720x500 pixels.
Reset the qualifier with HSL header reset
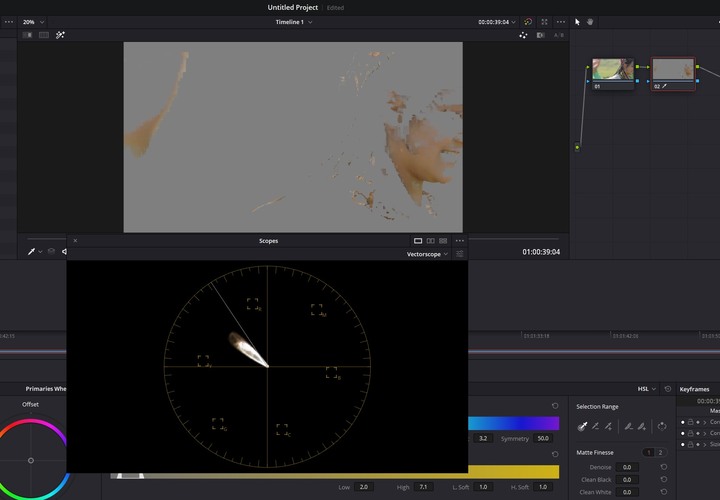point(668,389)
